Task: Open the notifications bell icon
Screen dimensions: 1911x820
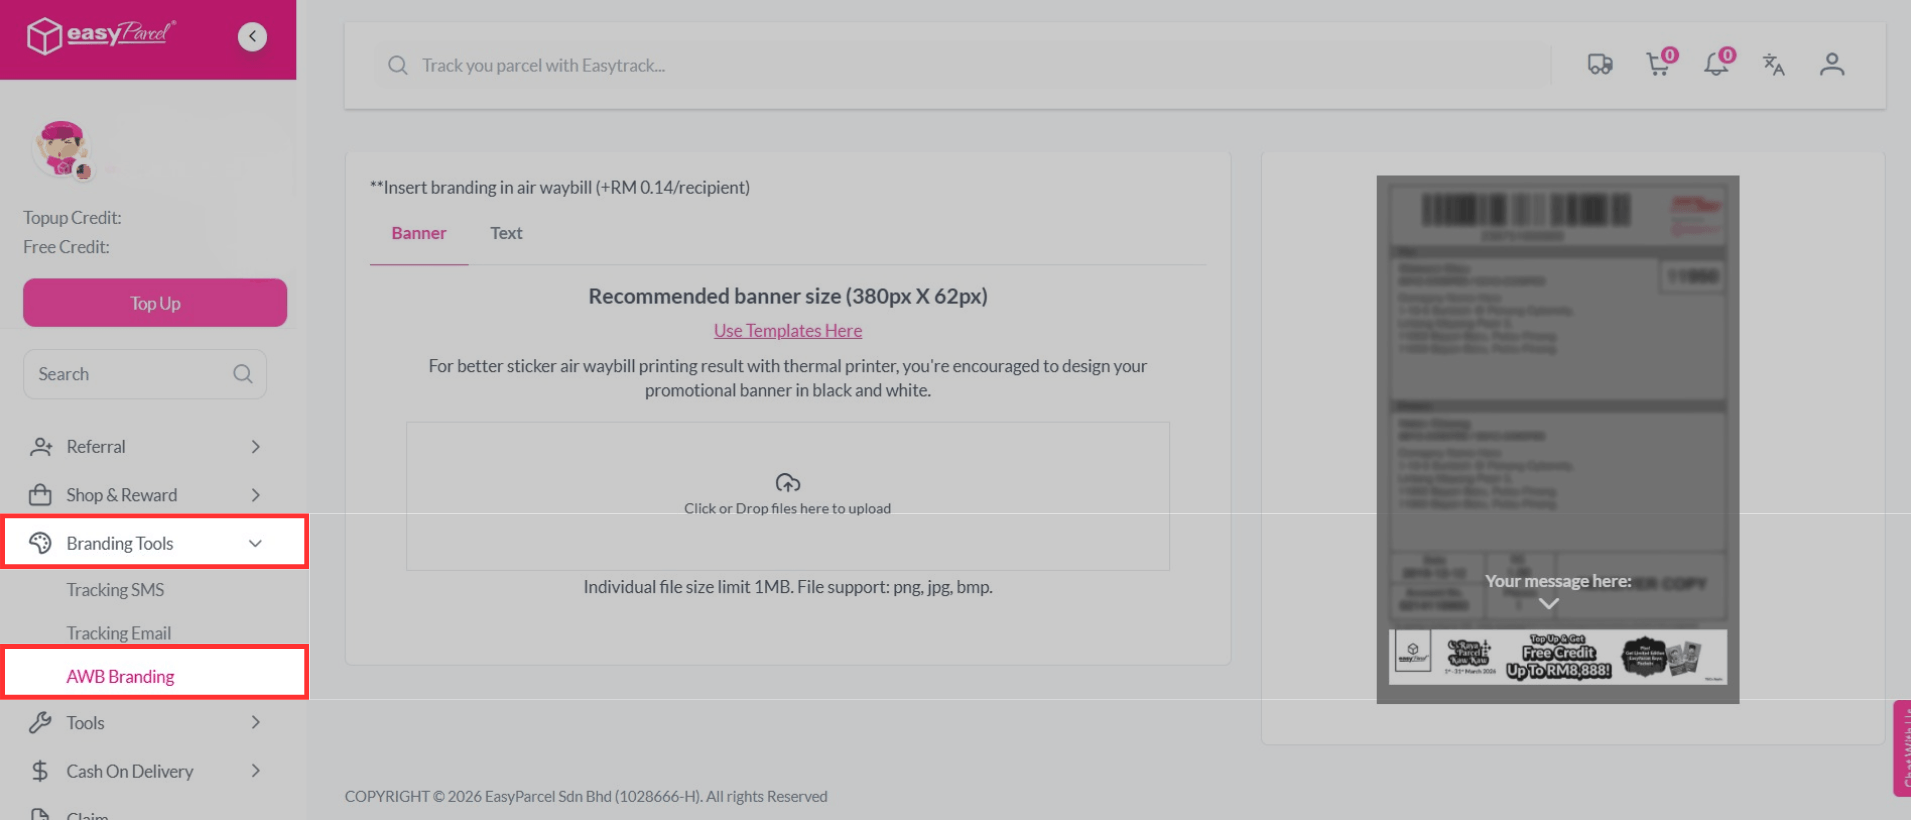Action: click(1716, 65)
